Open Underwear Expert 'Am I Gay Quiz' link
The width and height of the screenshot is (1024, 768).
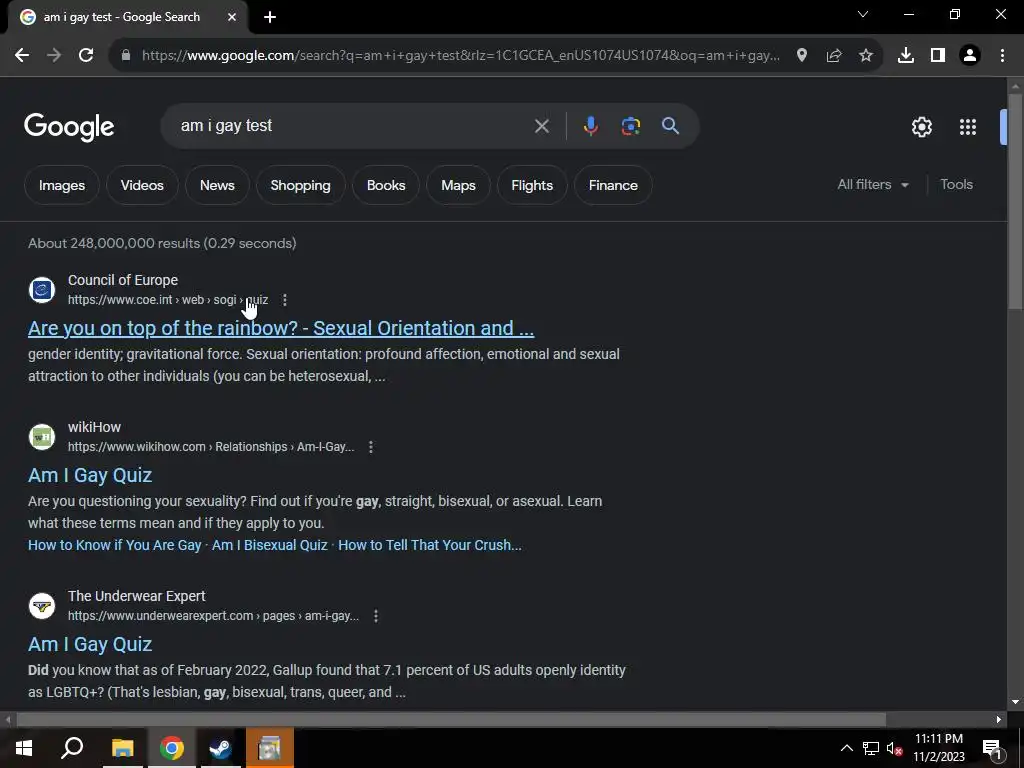90,645
